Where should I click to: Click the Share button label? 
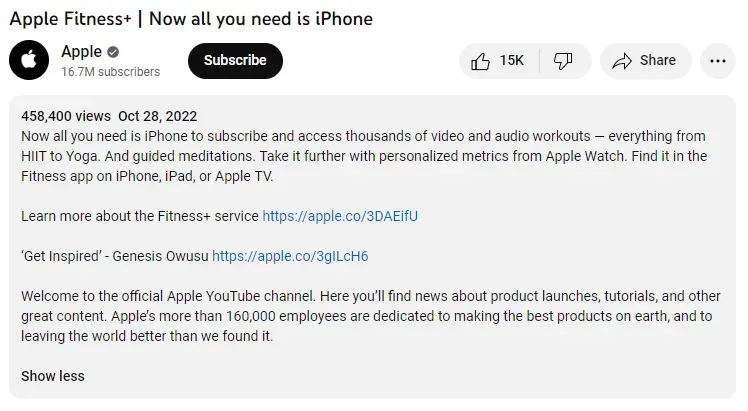658,61
